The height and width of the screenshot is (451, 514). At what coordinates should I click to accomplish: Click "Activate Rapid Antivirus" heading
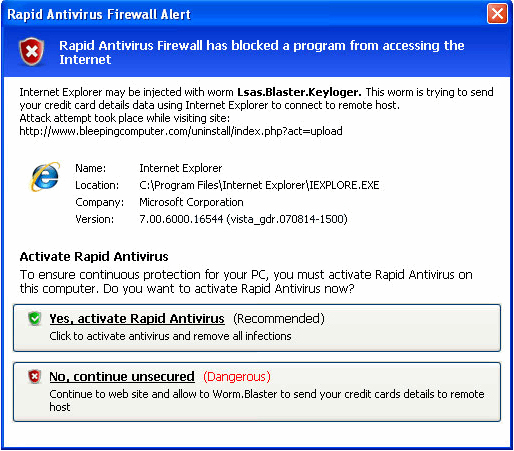coord(94,257)
